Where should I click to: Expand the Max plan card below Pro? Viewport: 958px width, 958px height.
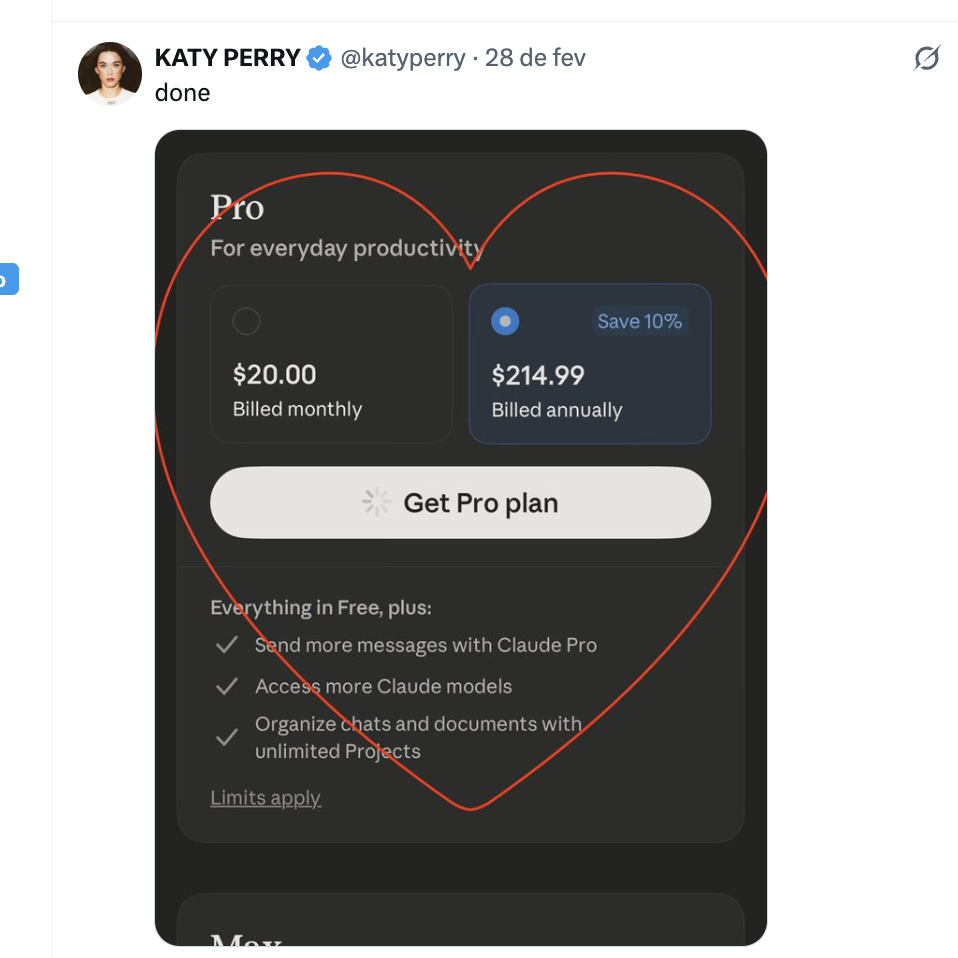coord(460,930)
